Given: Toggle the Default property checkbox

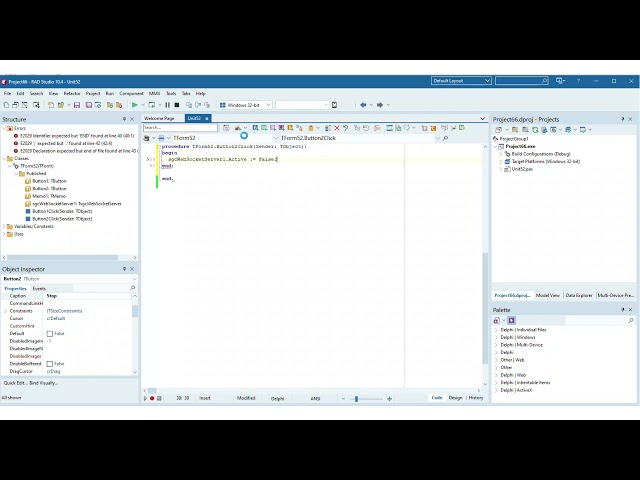Looking at the screenshot, I should point(50,334).
